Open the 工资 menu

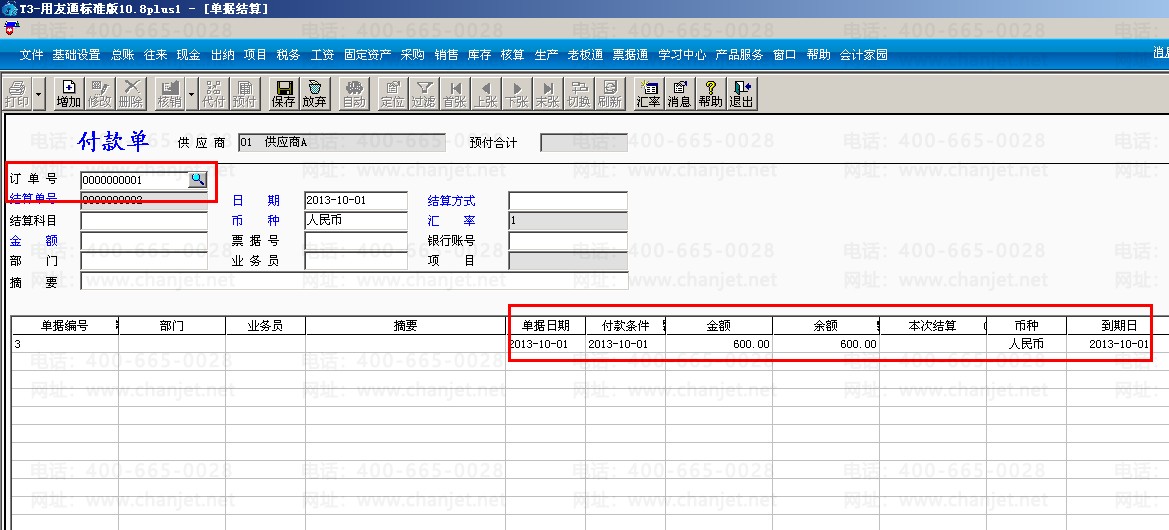[x=322, y=55]
